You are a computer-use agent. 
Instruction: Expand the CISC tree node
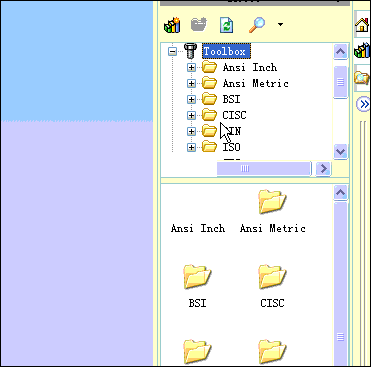(x=191, y=115)
